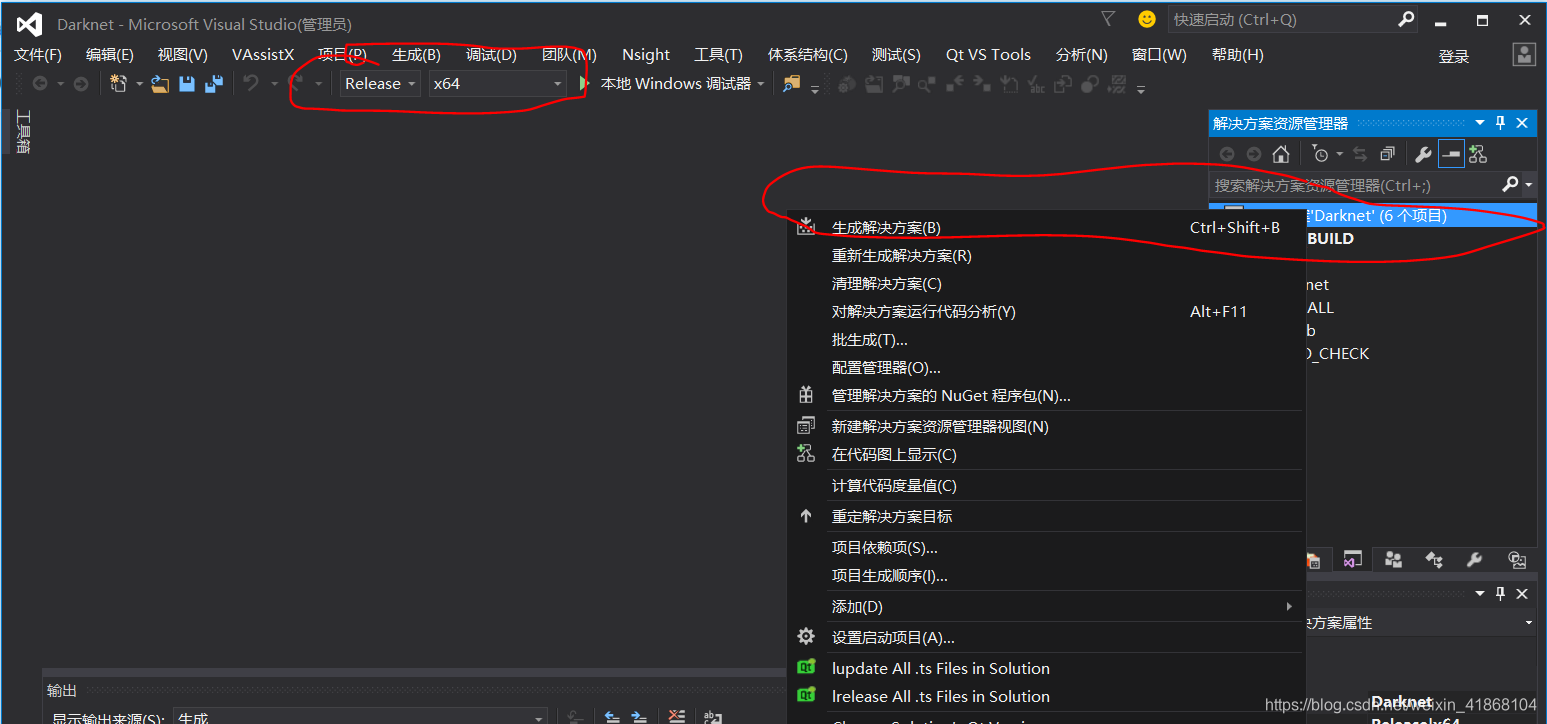Image resolution: width=1547 pixels, height=724 pixels.
Task: Click the green Start debugging arrow
Action: click(584, 84)
